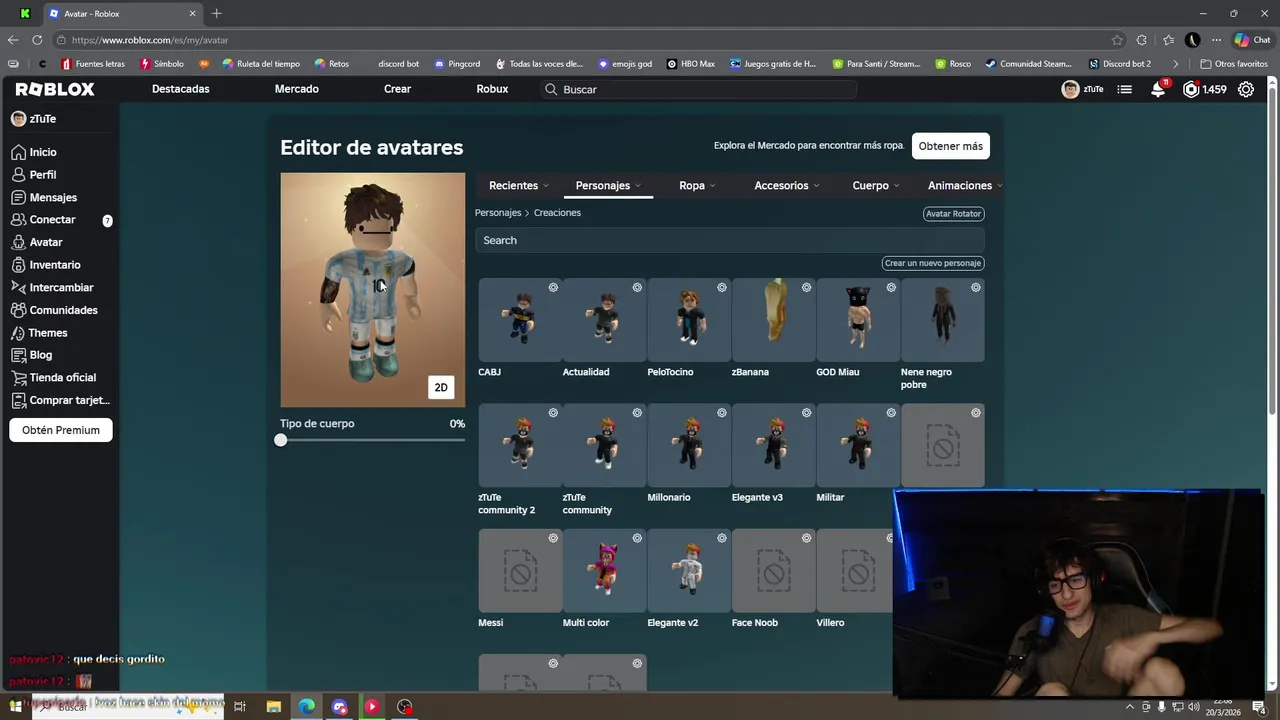Open the Robux balance 1.459

click(x=1204, y=89)
